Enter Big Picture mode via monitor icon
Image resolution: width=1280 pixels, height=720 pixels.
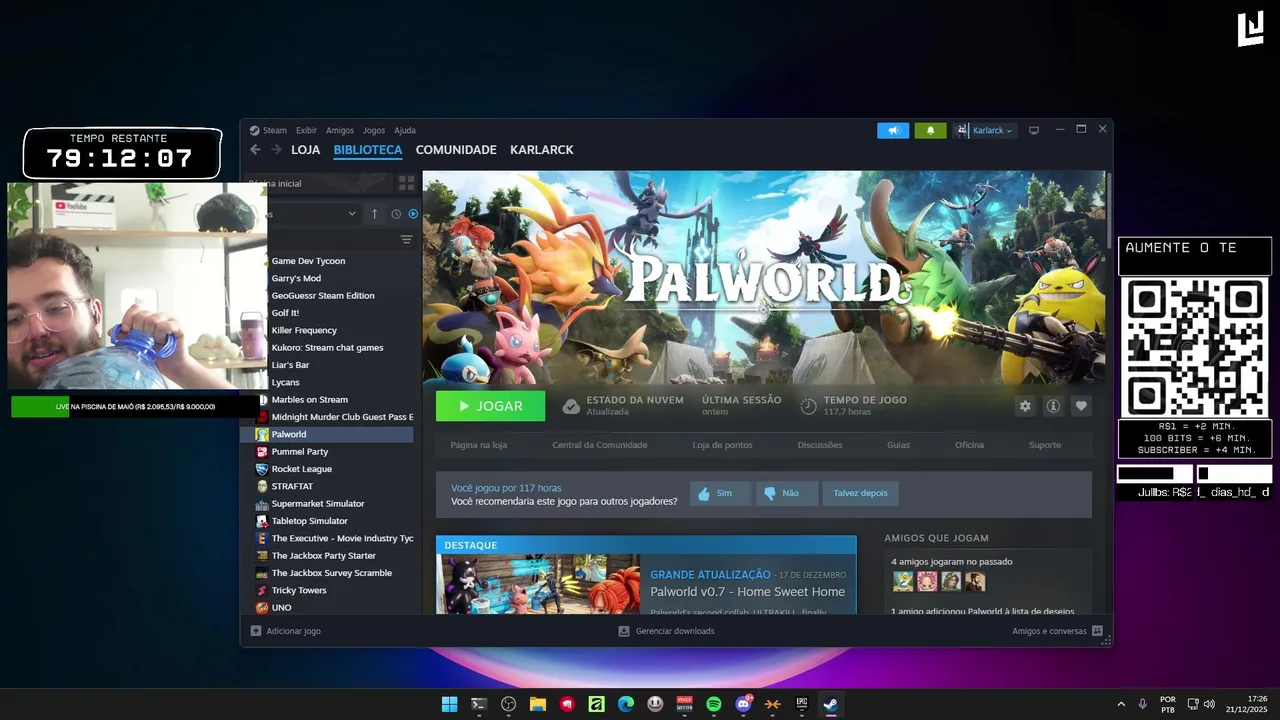pos(1034,130)
